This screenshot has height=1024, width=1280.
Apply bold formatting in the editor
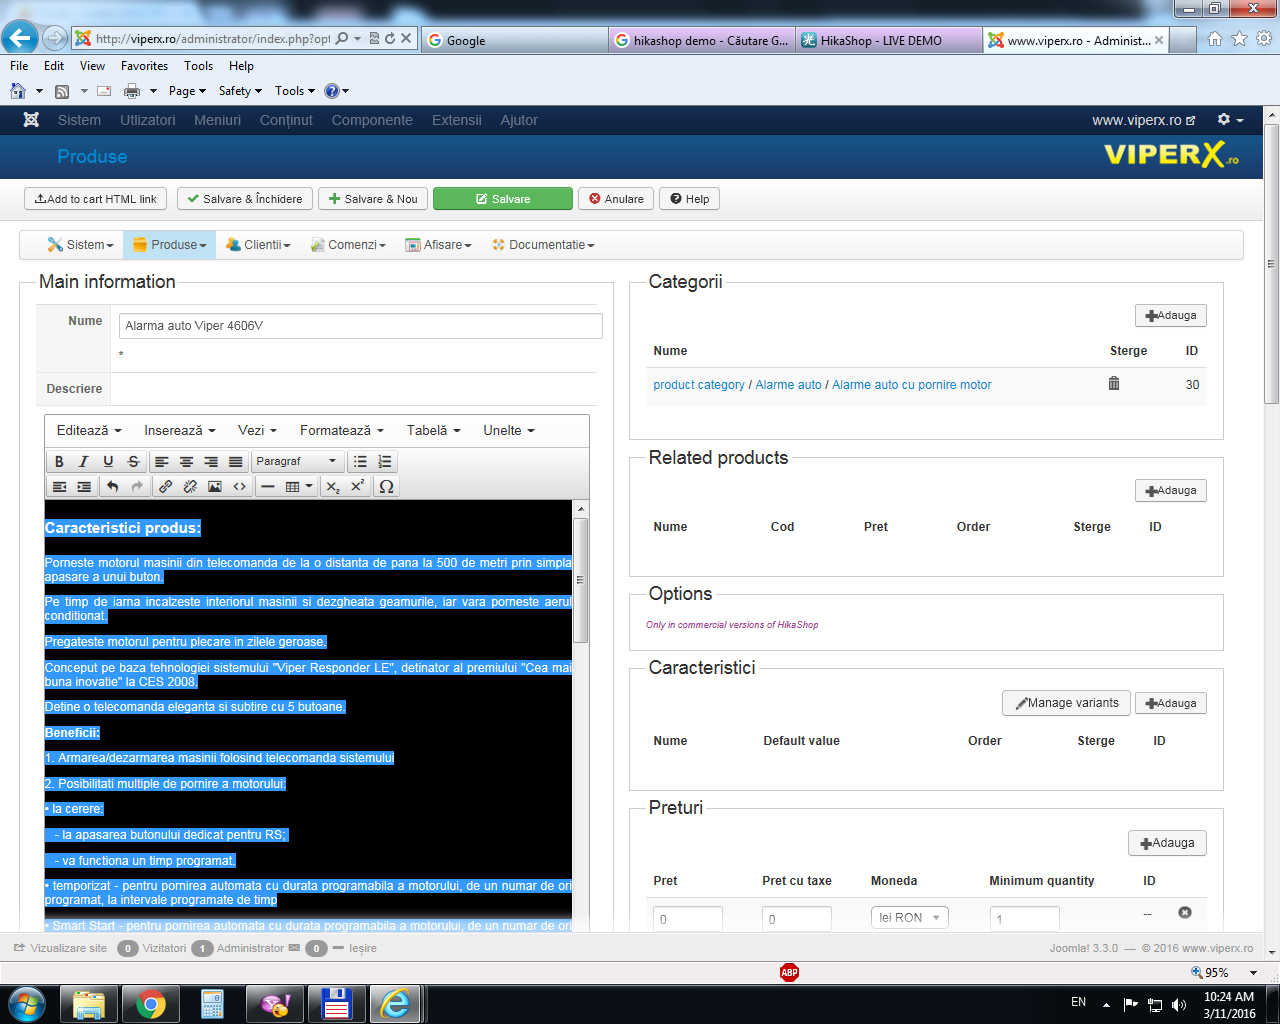tap(59, 461)
